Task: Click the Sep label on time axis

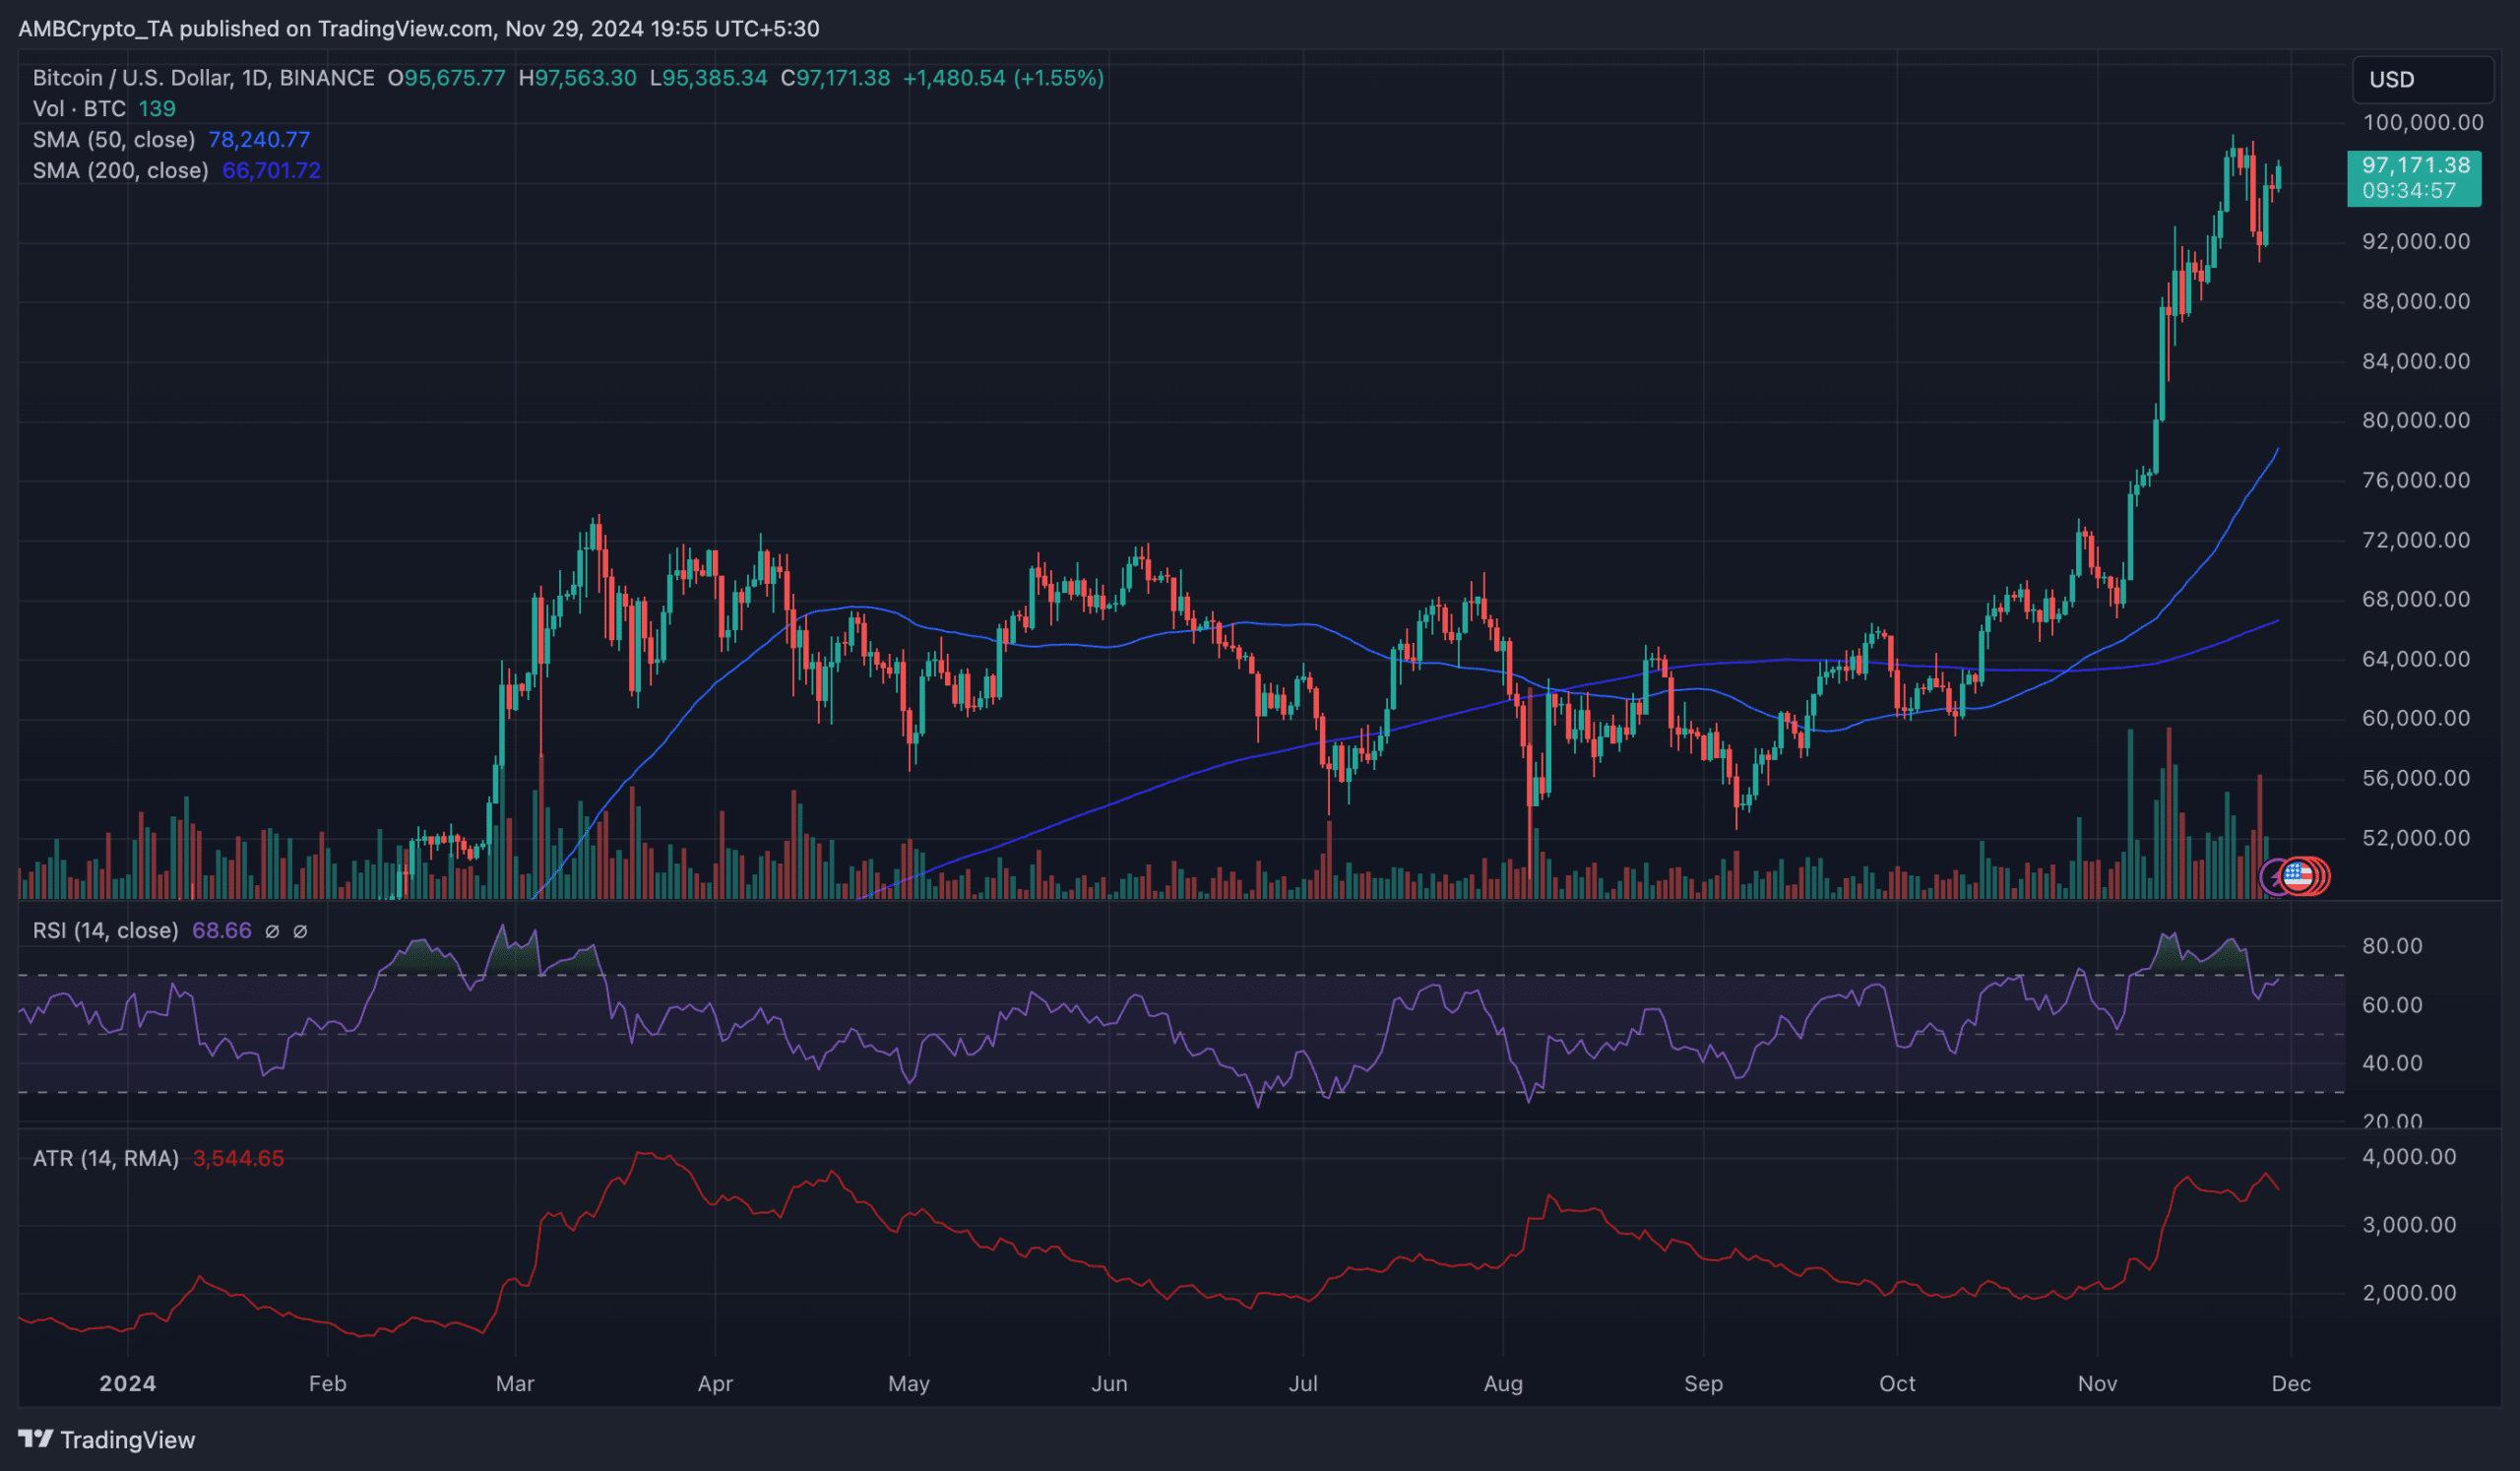Action: (x=1703, y=1384)
